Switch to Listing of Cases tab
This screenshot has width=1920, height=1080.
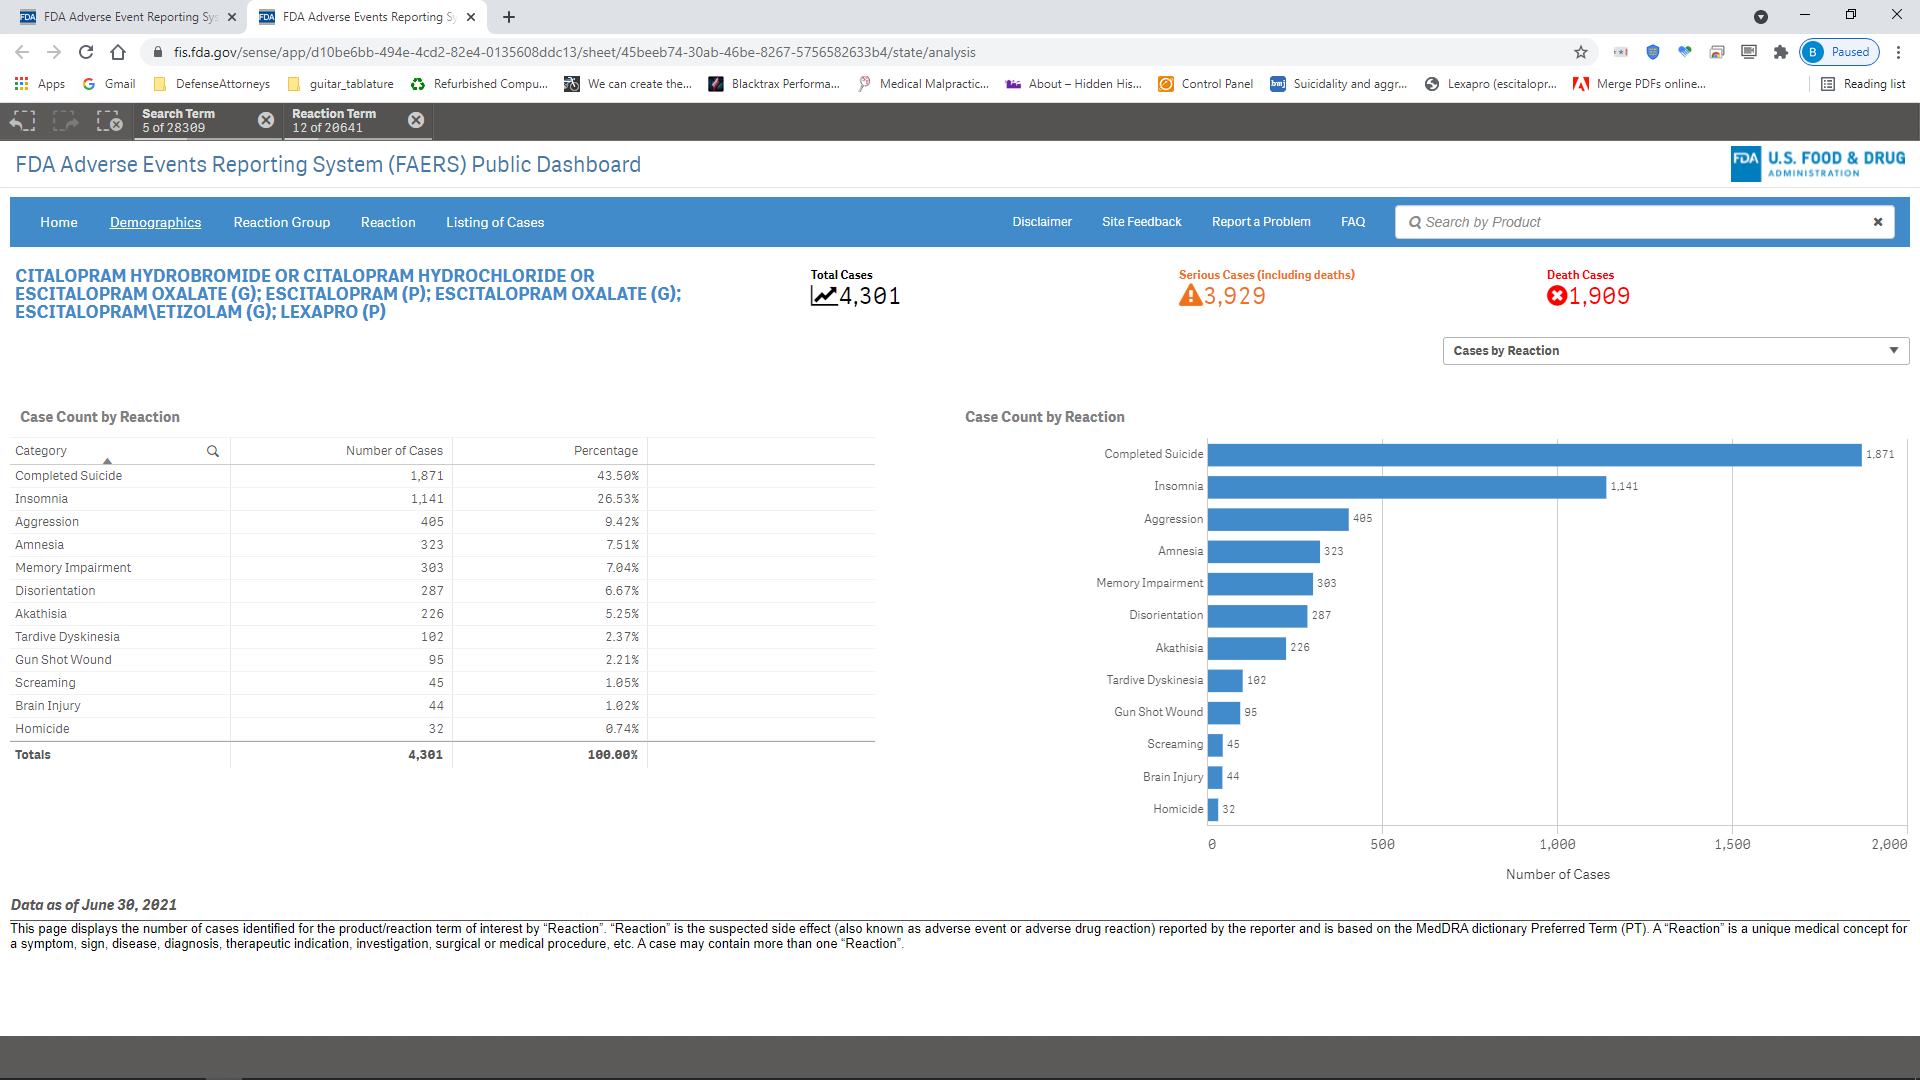coord(495,222)
